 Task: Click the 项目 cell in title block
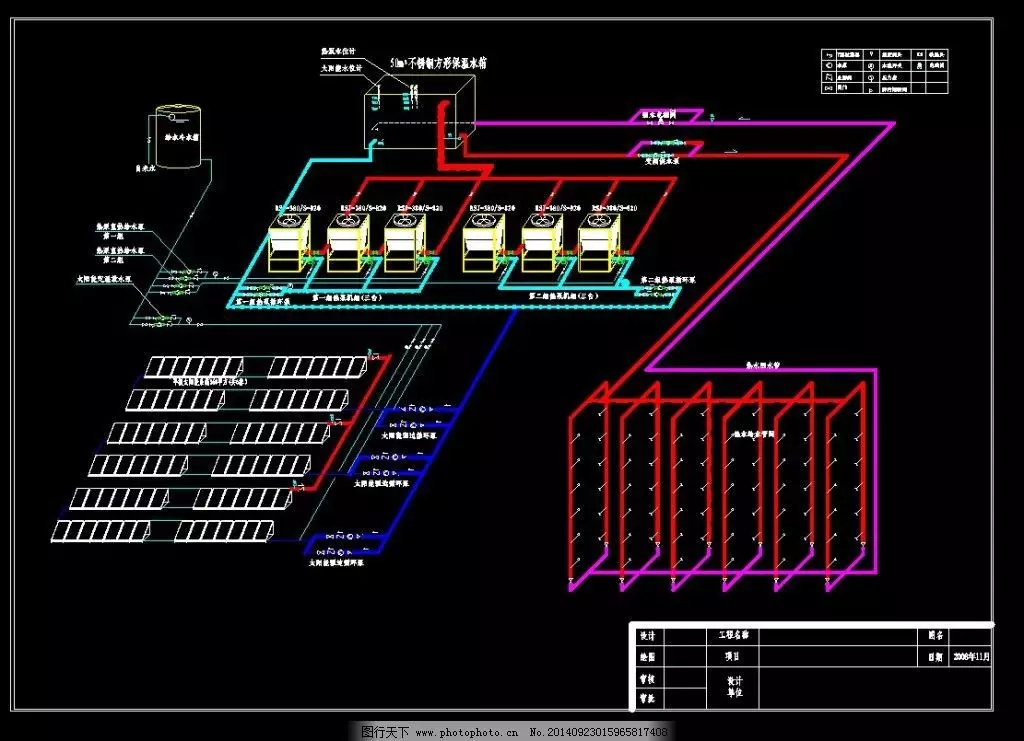click(x=733, y=657)
